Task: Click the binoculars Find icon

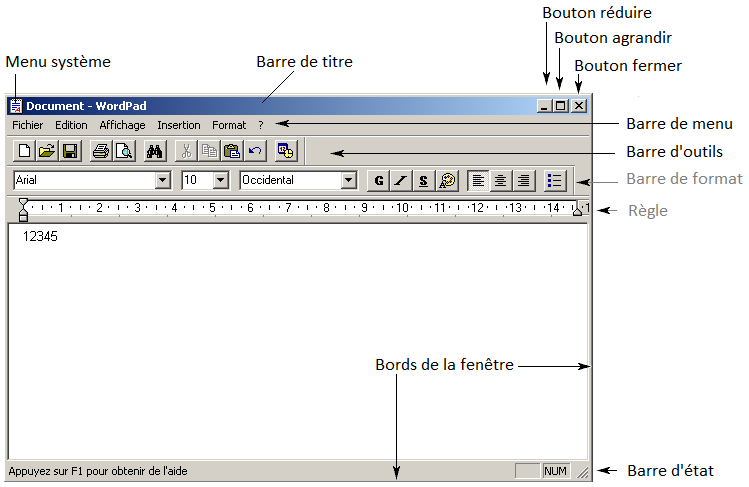Action: coord(155,151)
